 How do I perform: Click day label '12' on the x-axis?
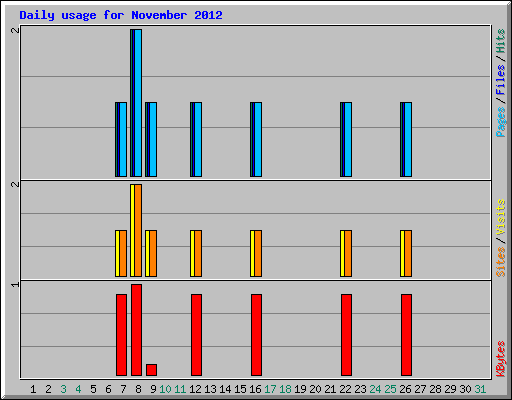click(x=195, y=389)
